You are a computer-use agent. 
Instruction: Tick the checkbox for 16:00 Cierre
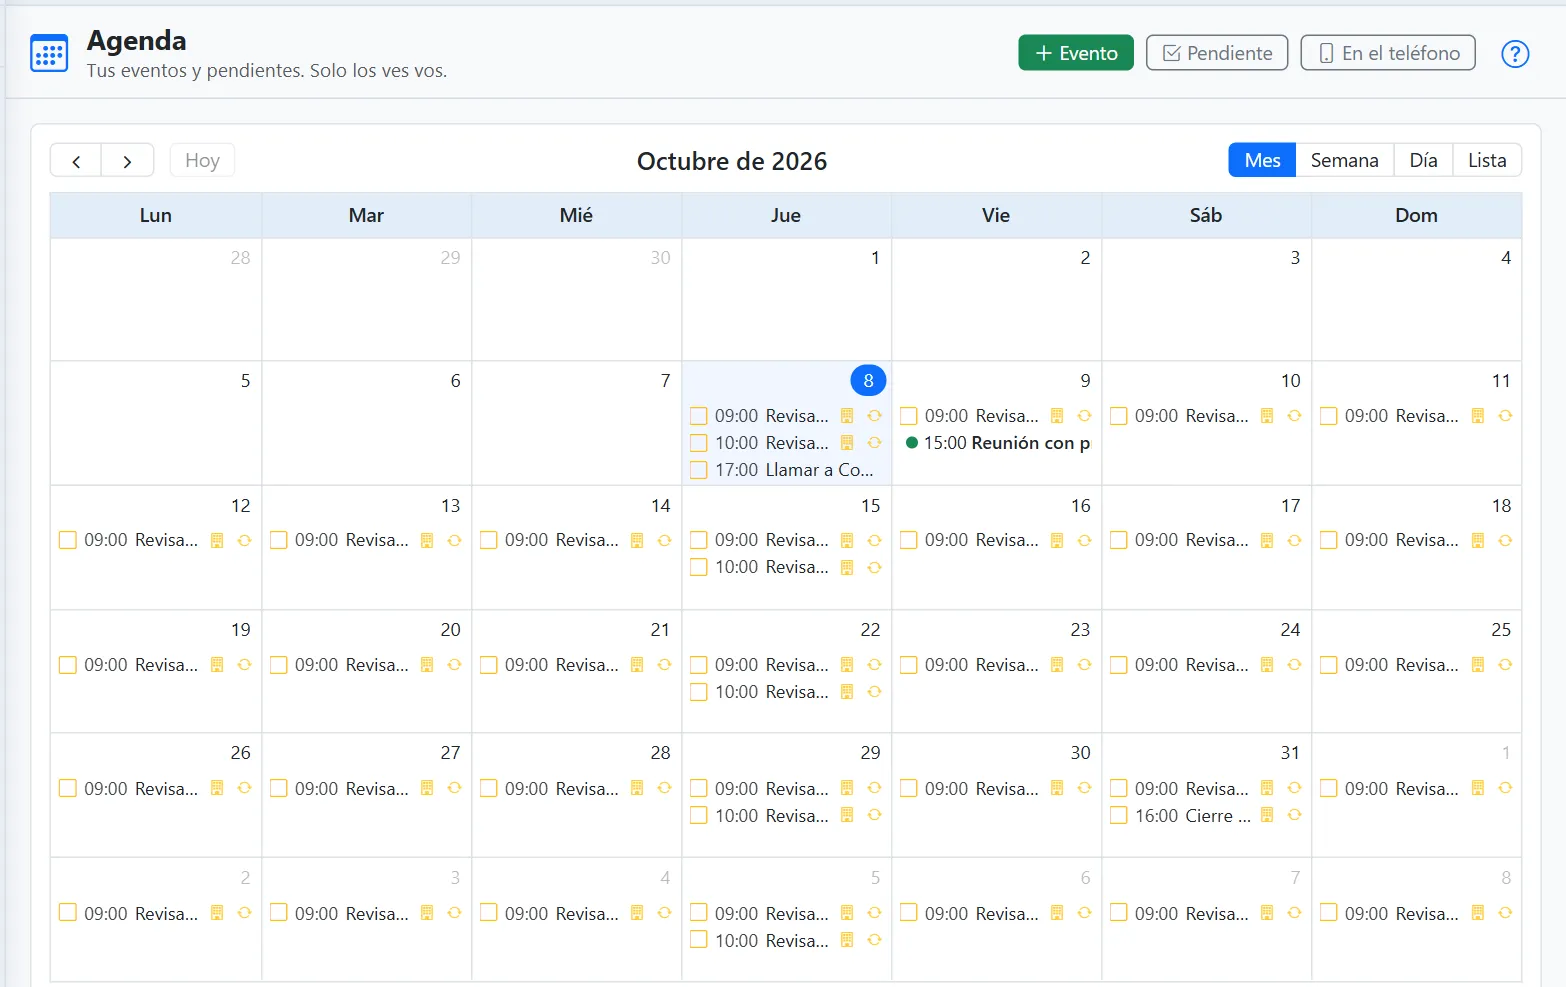tap(1119, 816)
